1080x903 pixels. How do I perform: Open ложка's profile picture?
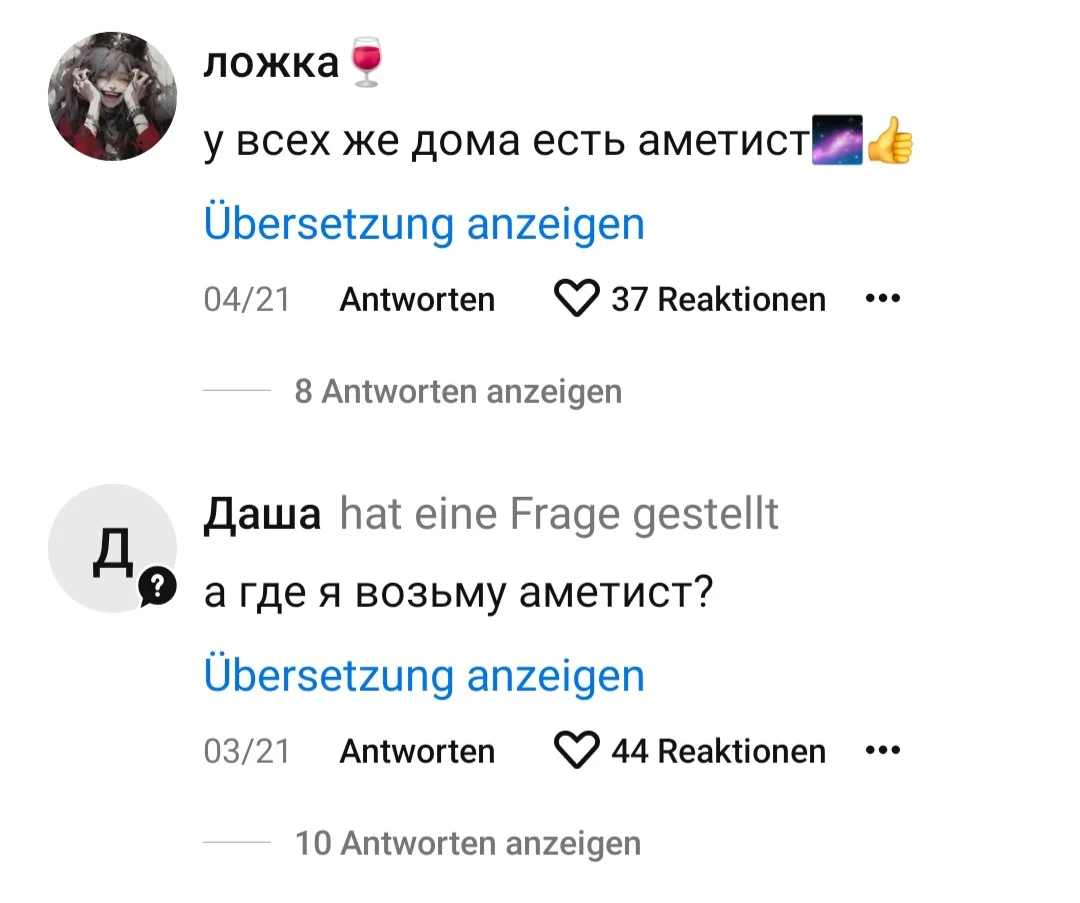tap(112, 97)
